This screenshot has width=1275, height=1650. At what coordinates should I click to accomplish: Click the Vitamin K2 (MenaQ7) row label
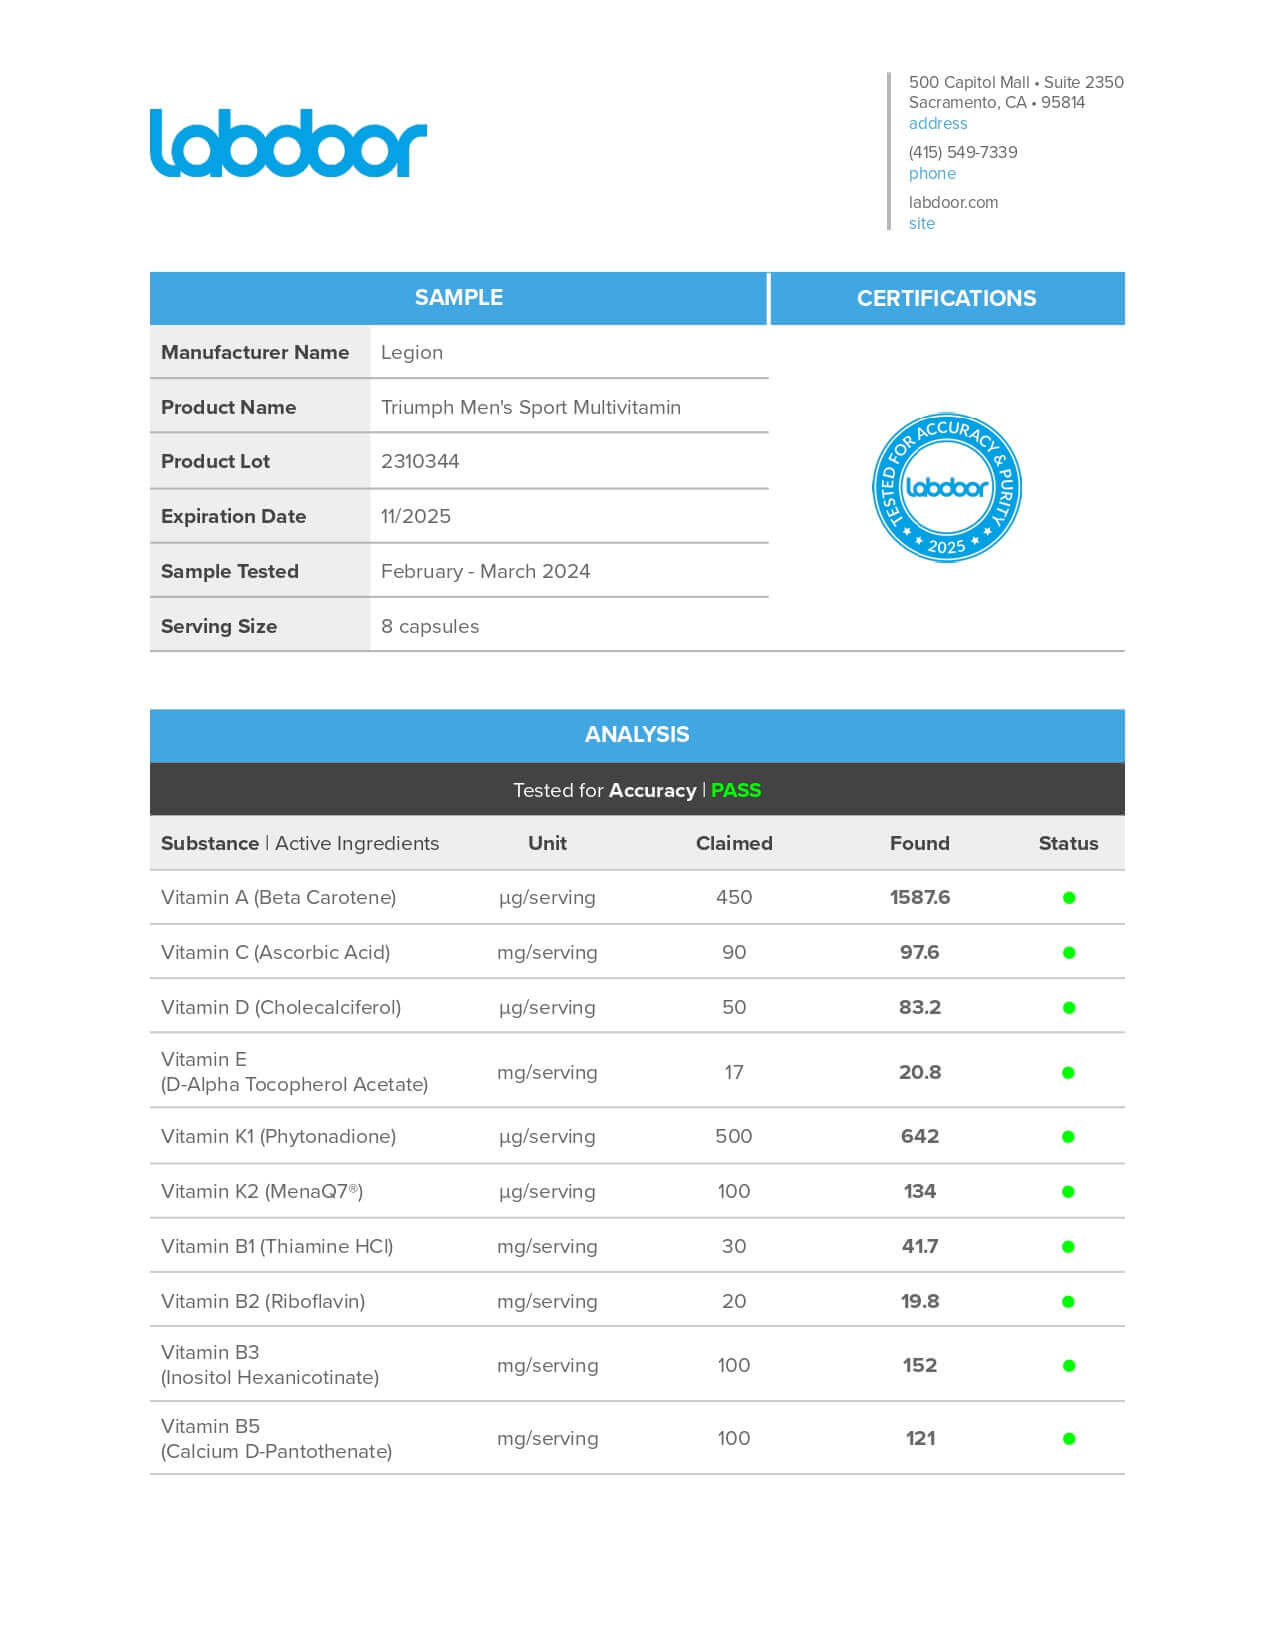tap(262, 1191)
